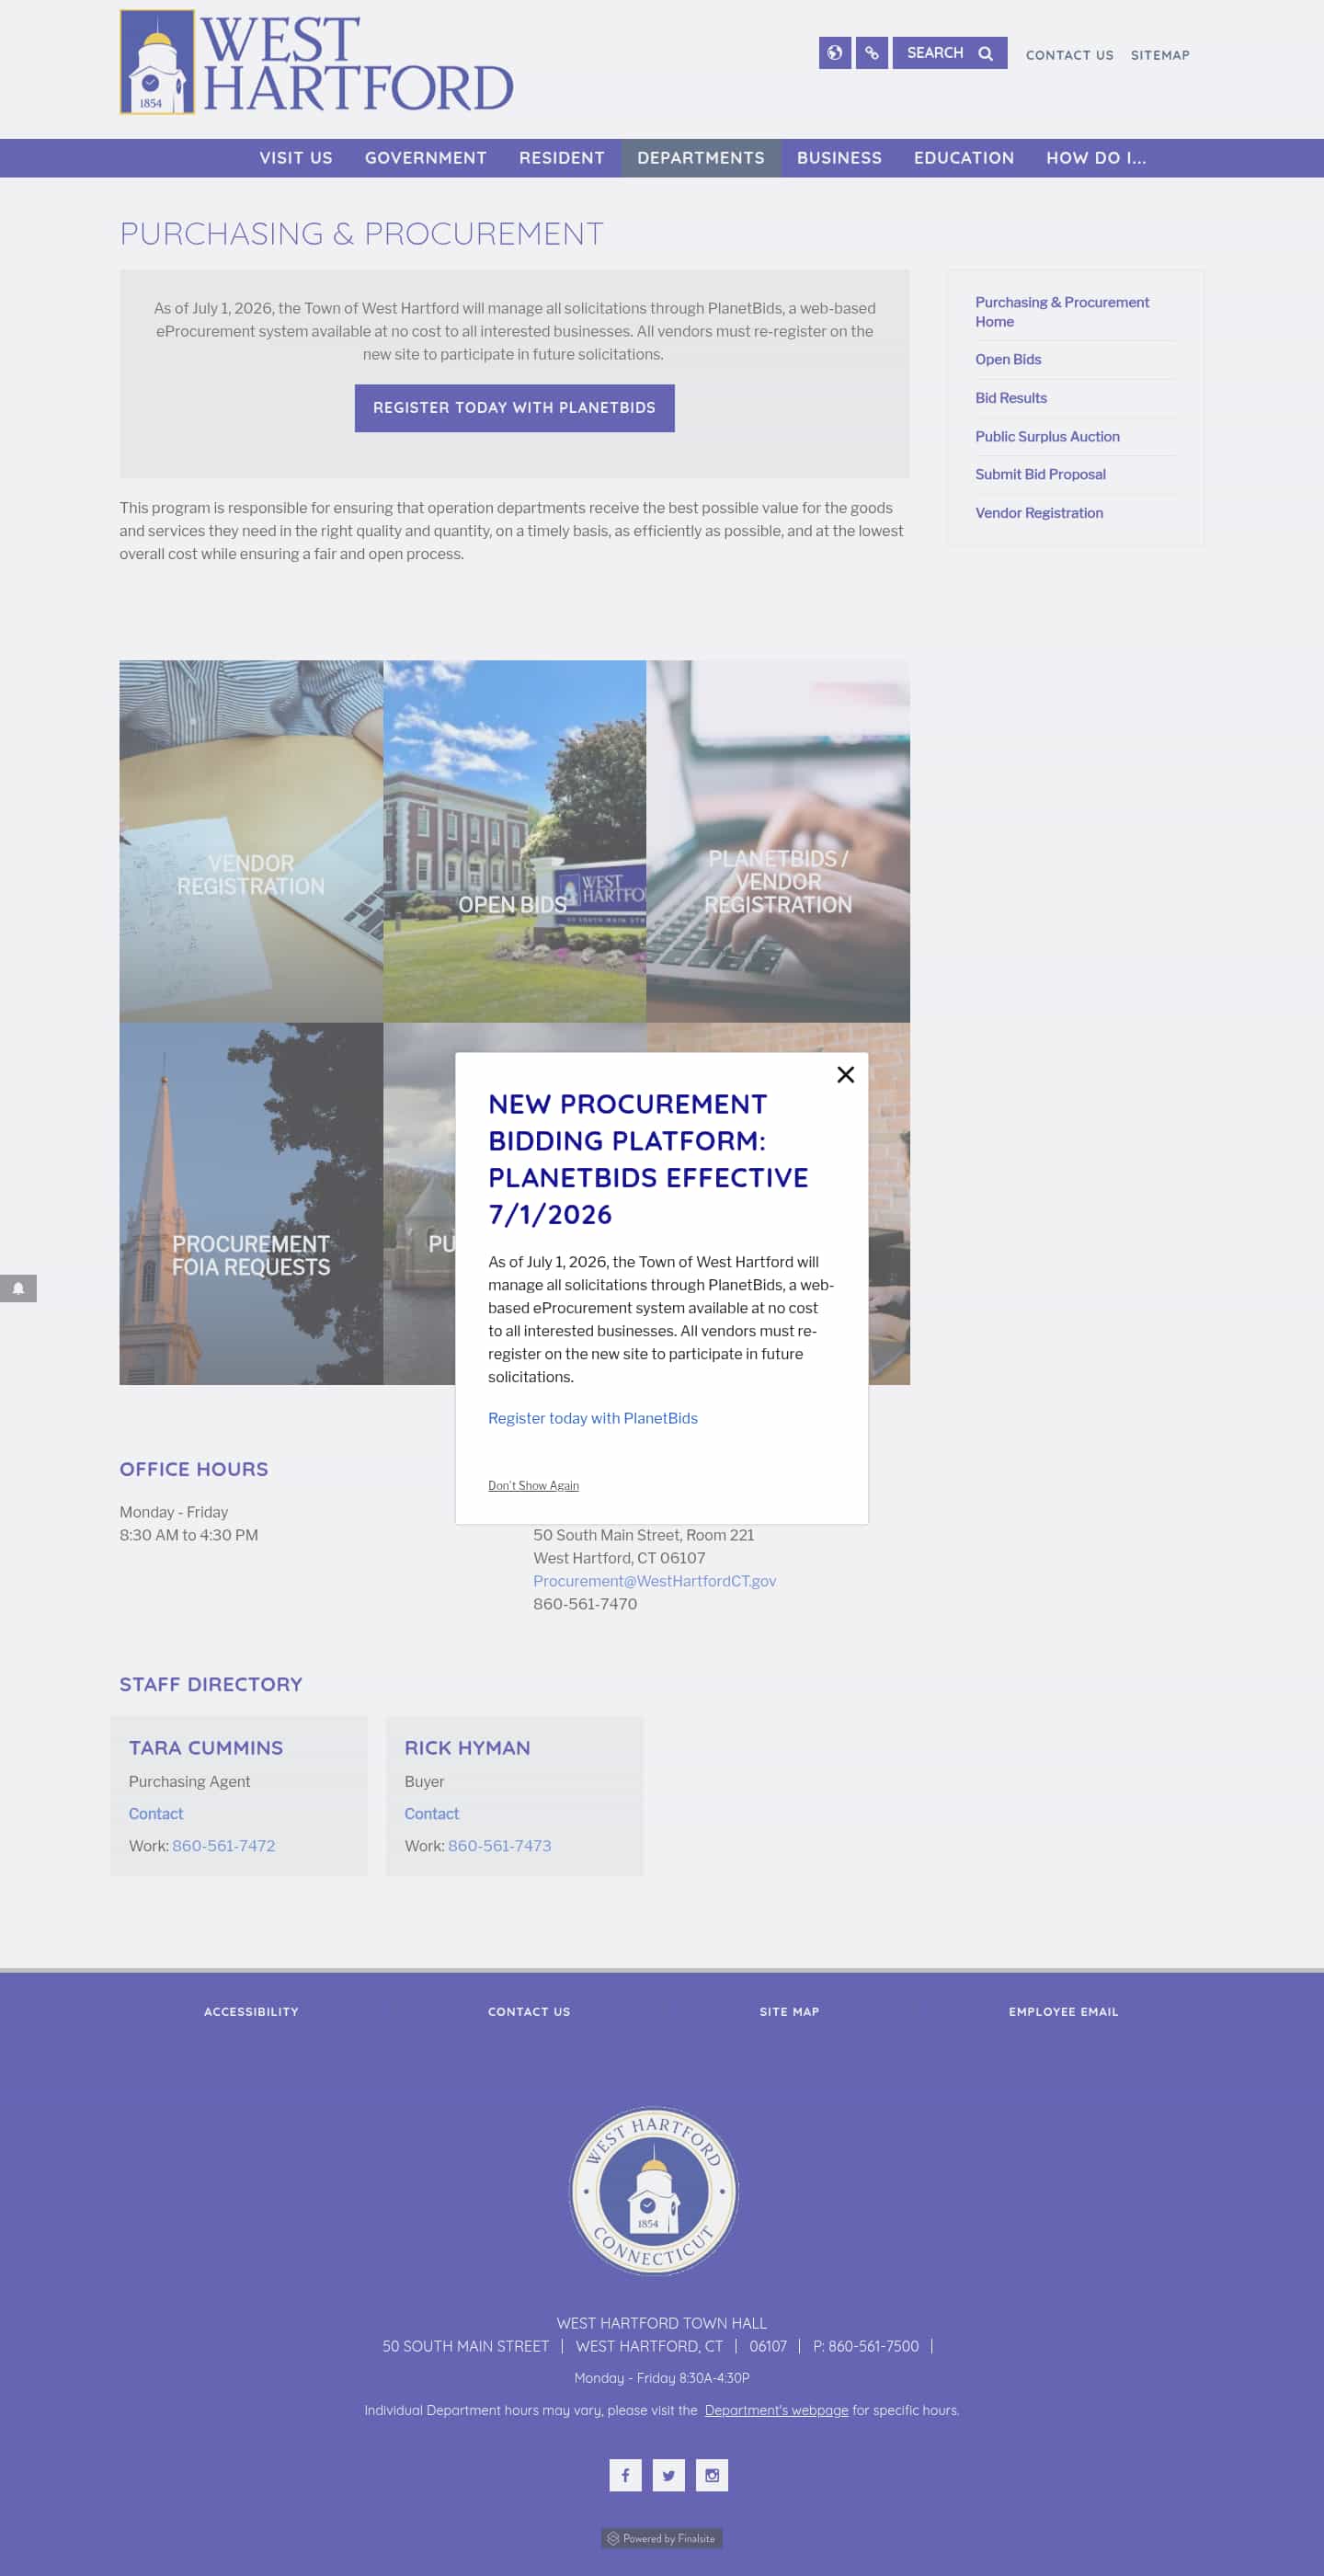Click the West Hartford logo in header
This screenshot has width=1324, height=2576.
pos(316,62)
